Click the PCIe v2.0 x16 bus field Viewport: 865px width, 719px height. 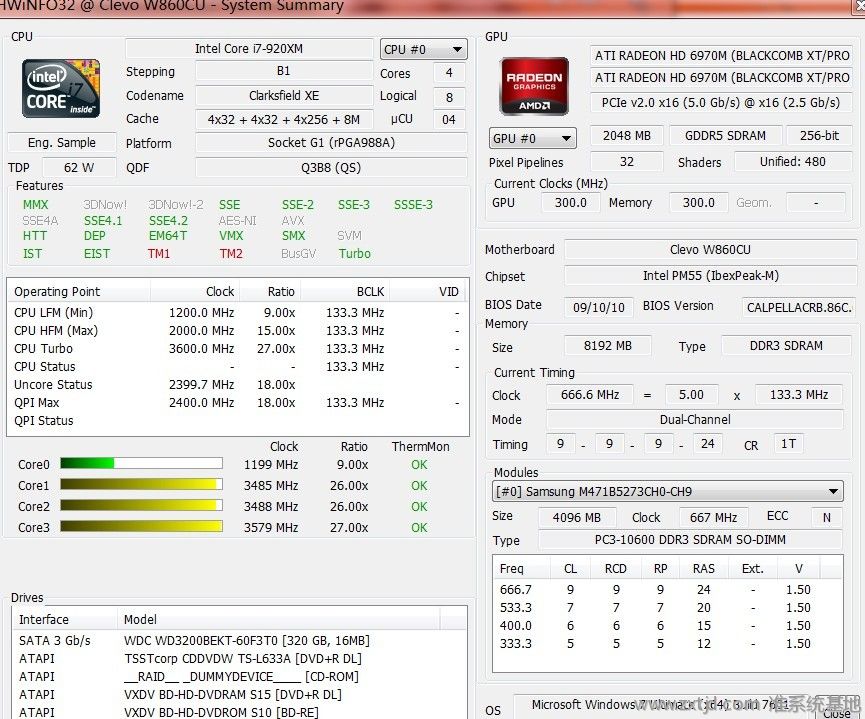point(720,103)
